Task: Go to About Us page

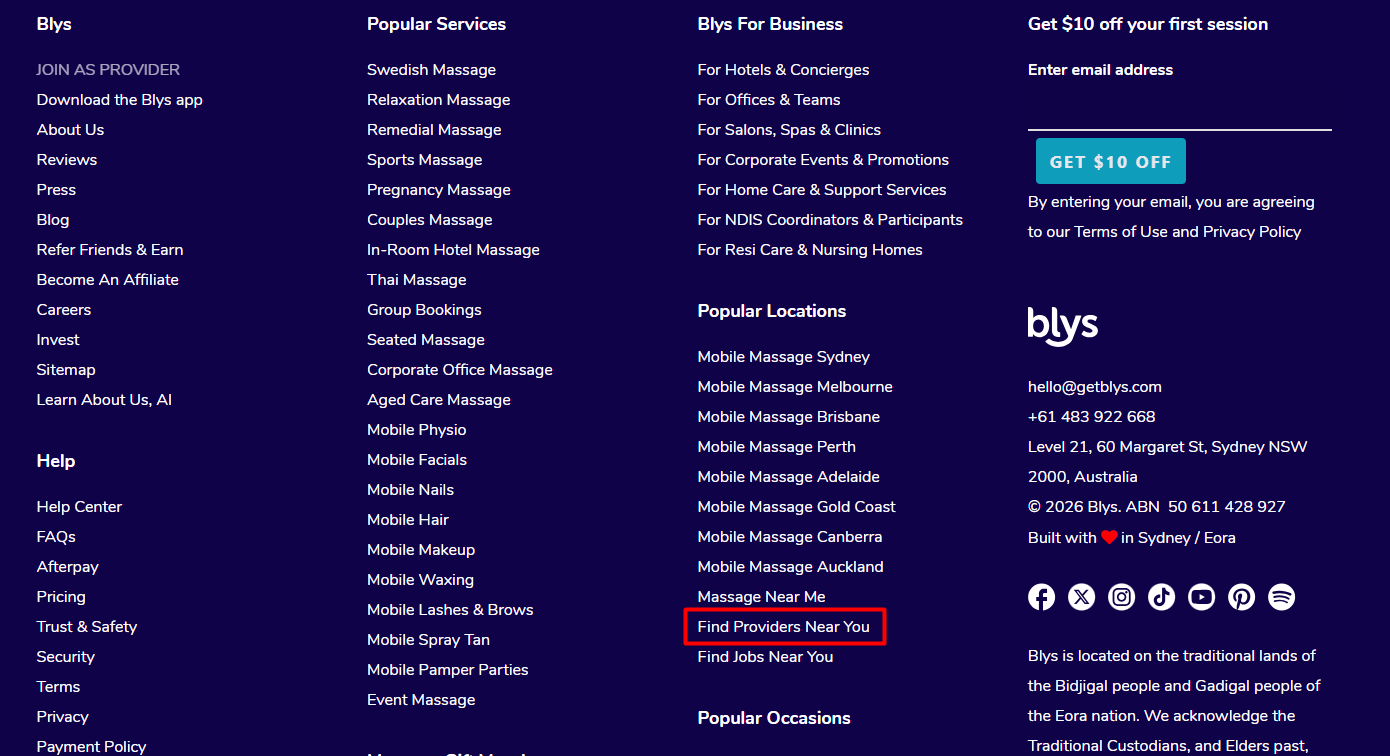Action: (70, 130)
